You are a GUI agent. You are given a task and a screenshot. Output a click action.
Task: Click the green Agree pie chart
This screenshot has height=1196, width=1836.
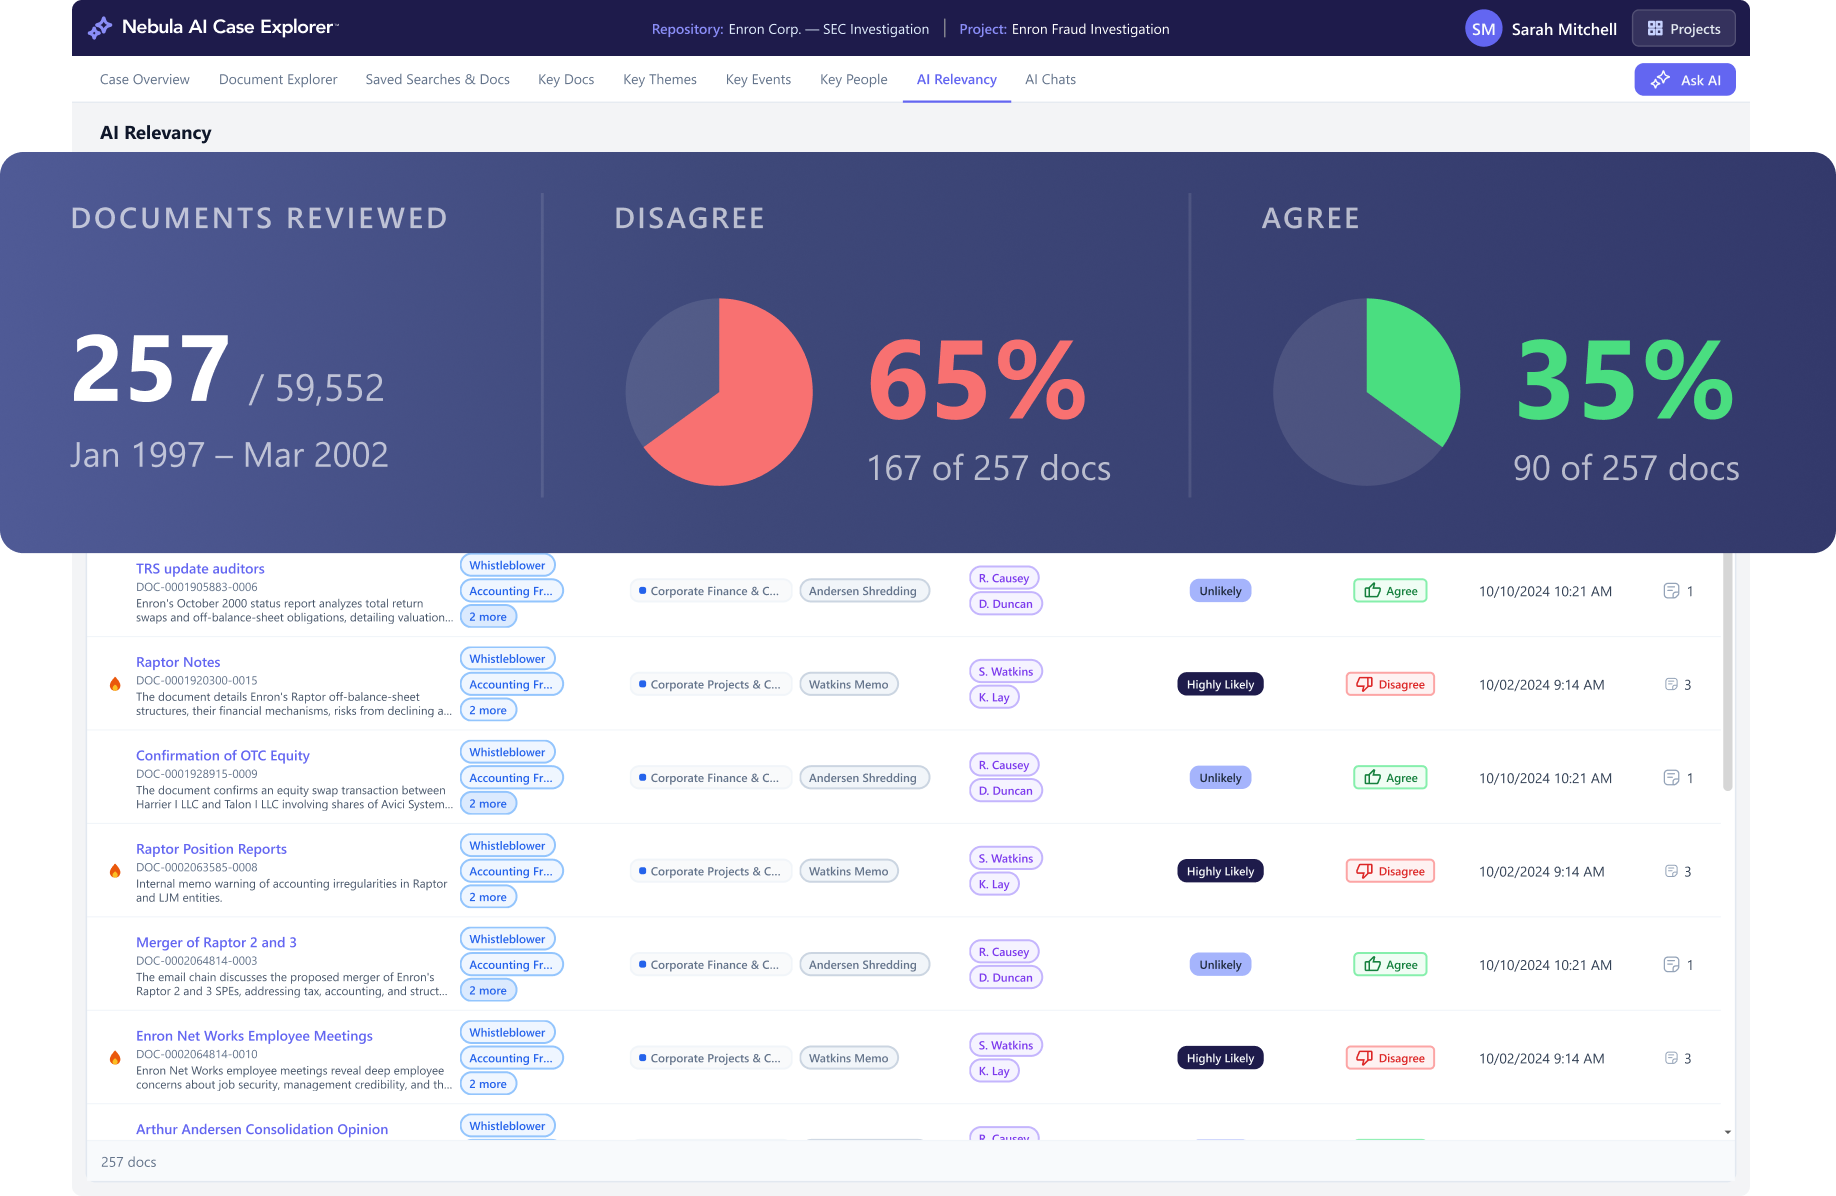tap(1367, 392)
